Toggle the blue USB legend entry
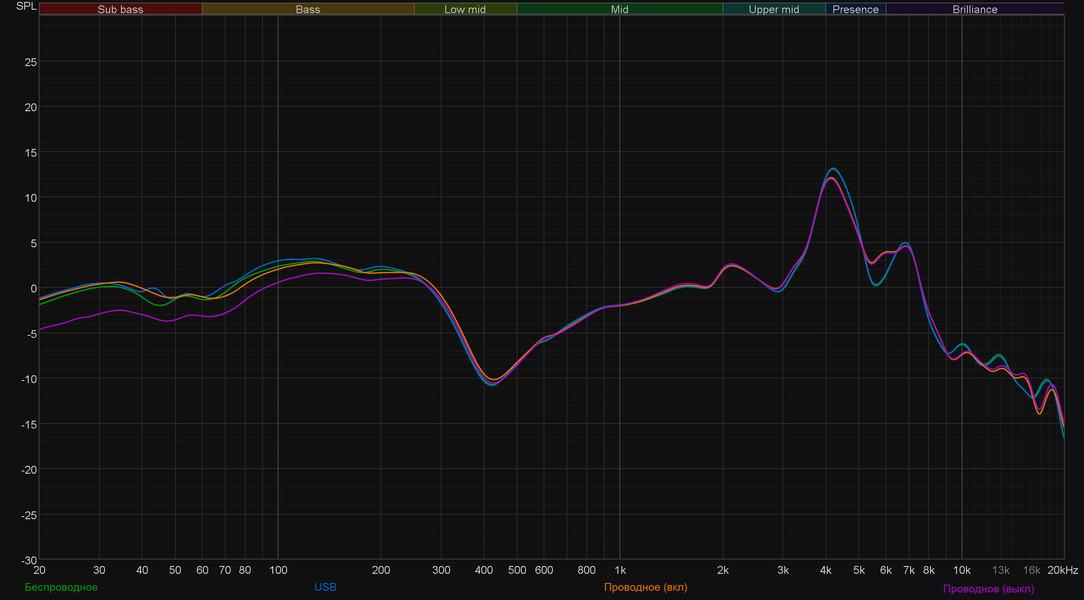Image resolution: width=1084 pixels, height=600 pixels. click(x=325, y=587)
